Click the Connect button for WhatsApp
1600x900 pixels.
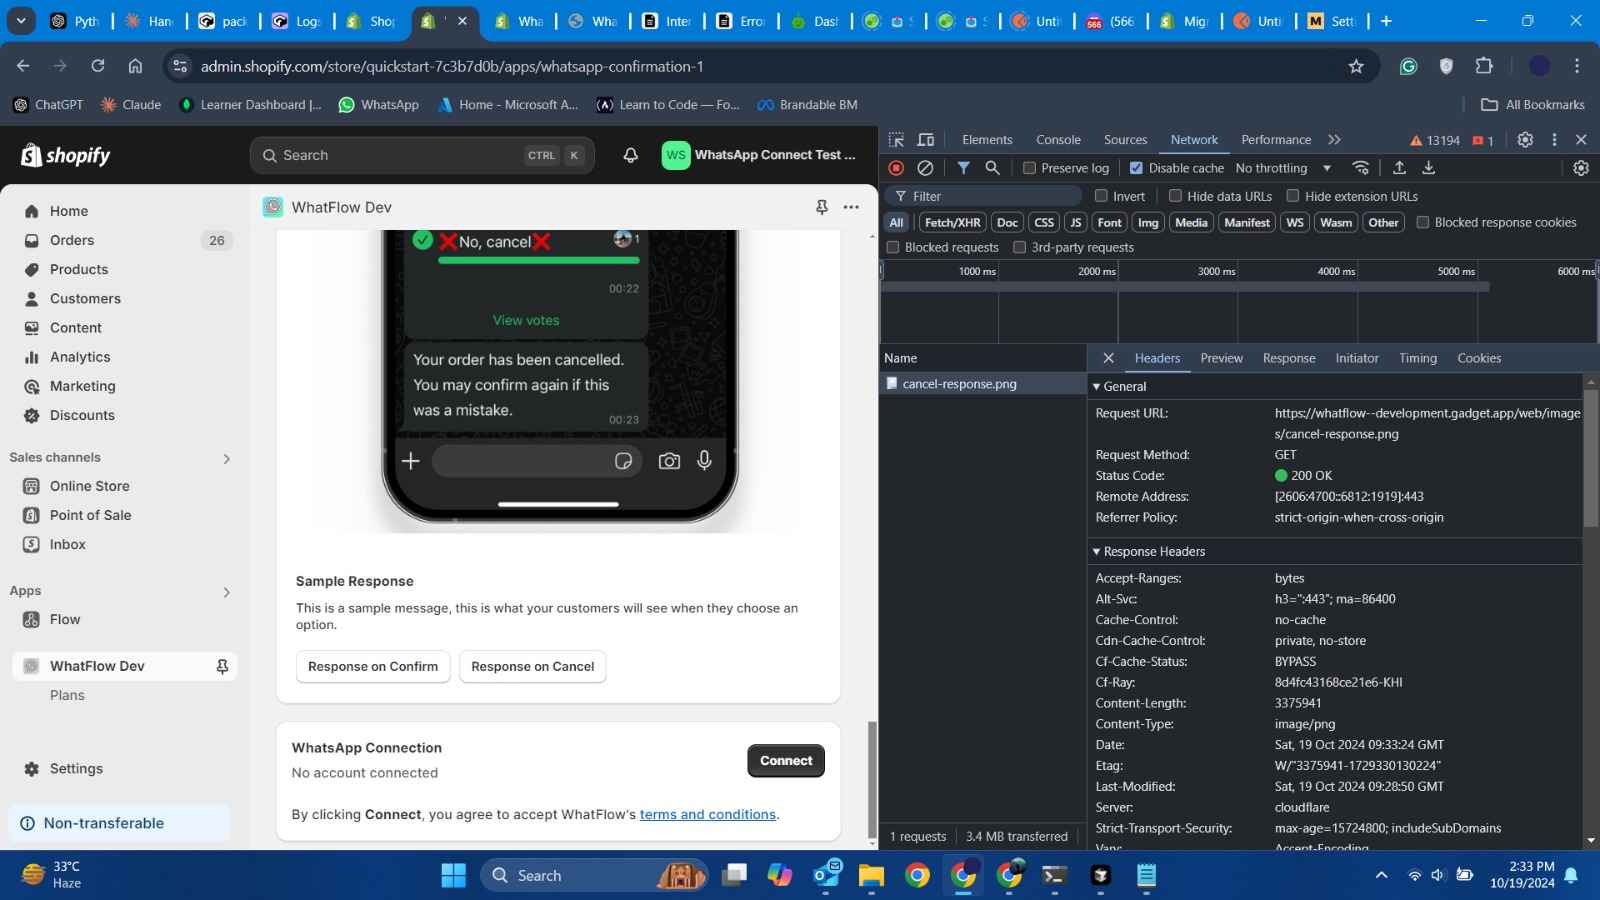pos(785,760)
